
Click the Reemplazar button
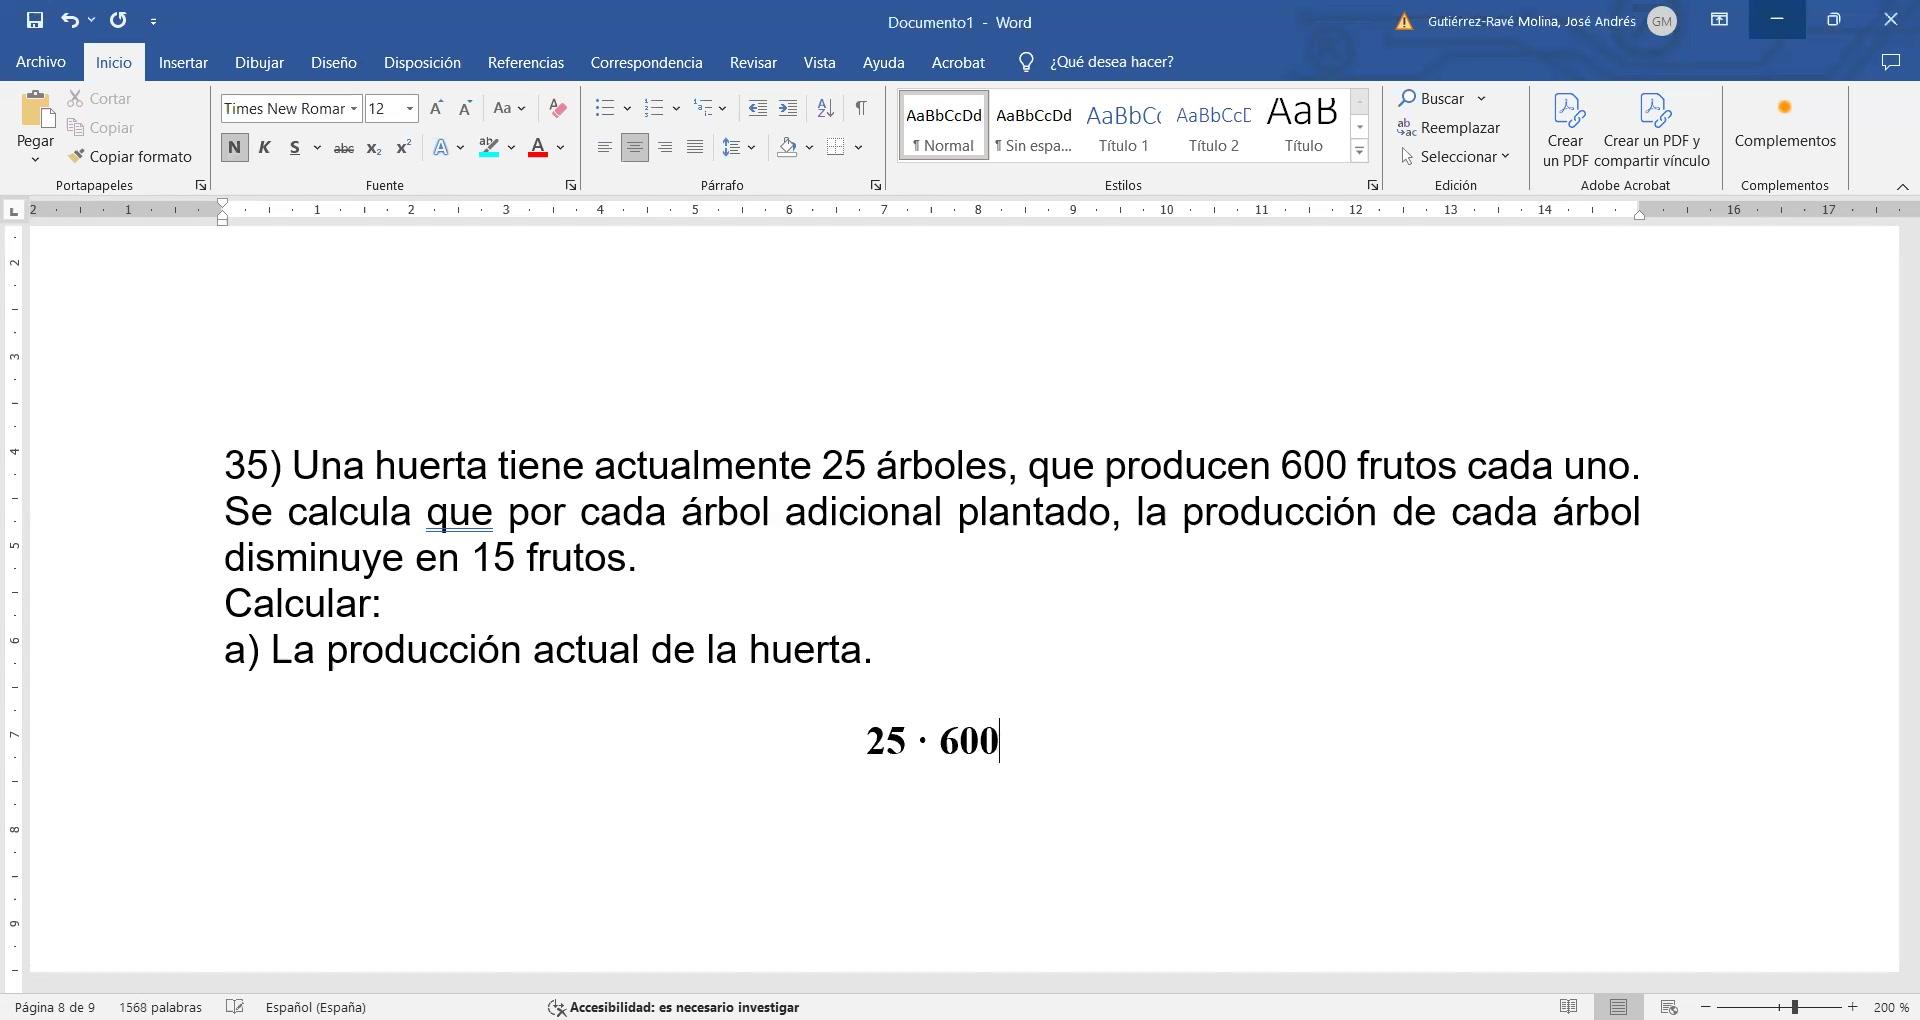[x=1449, y=128]
